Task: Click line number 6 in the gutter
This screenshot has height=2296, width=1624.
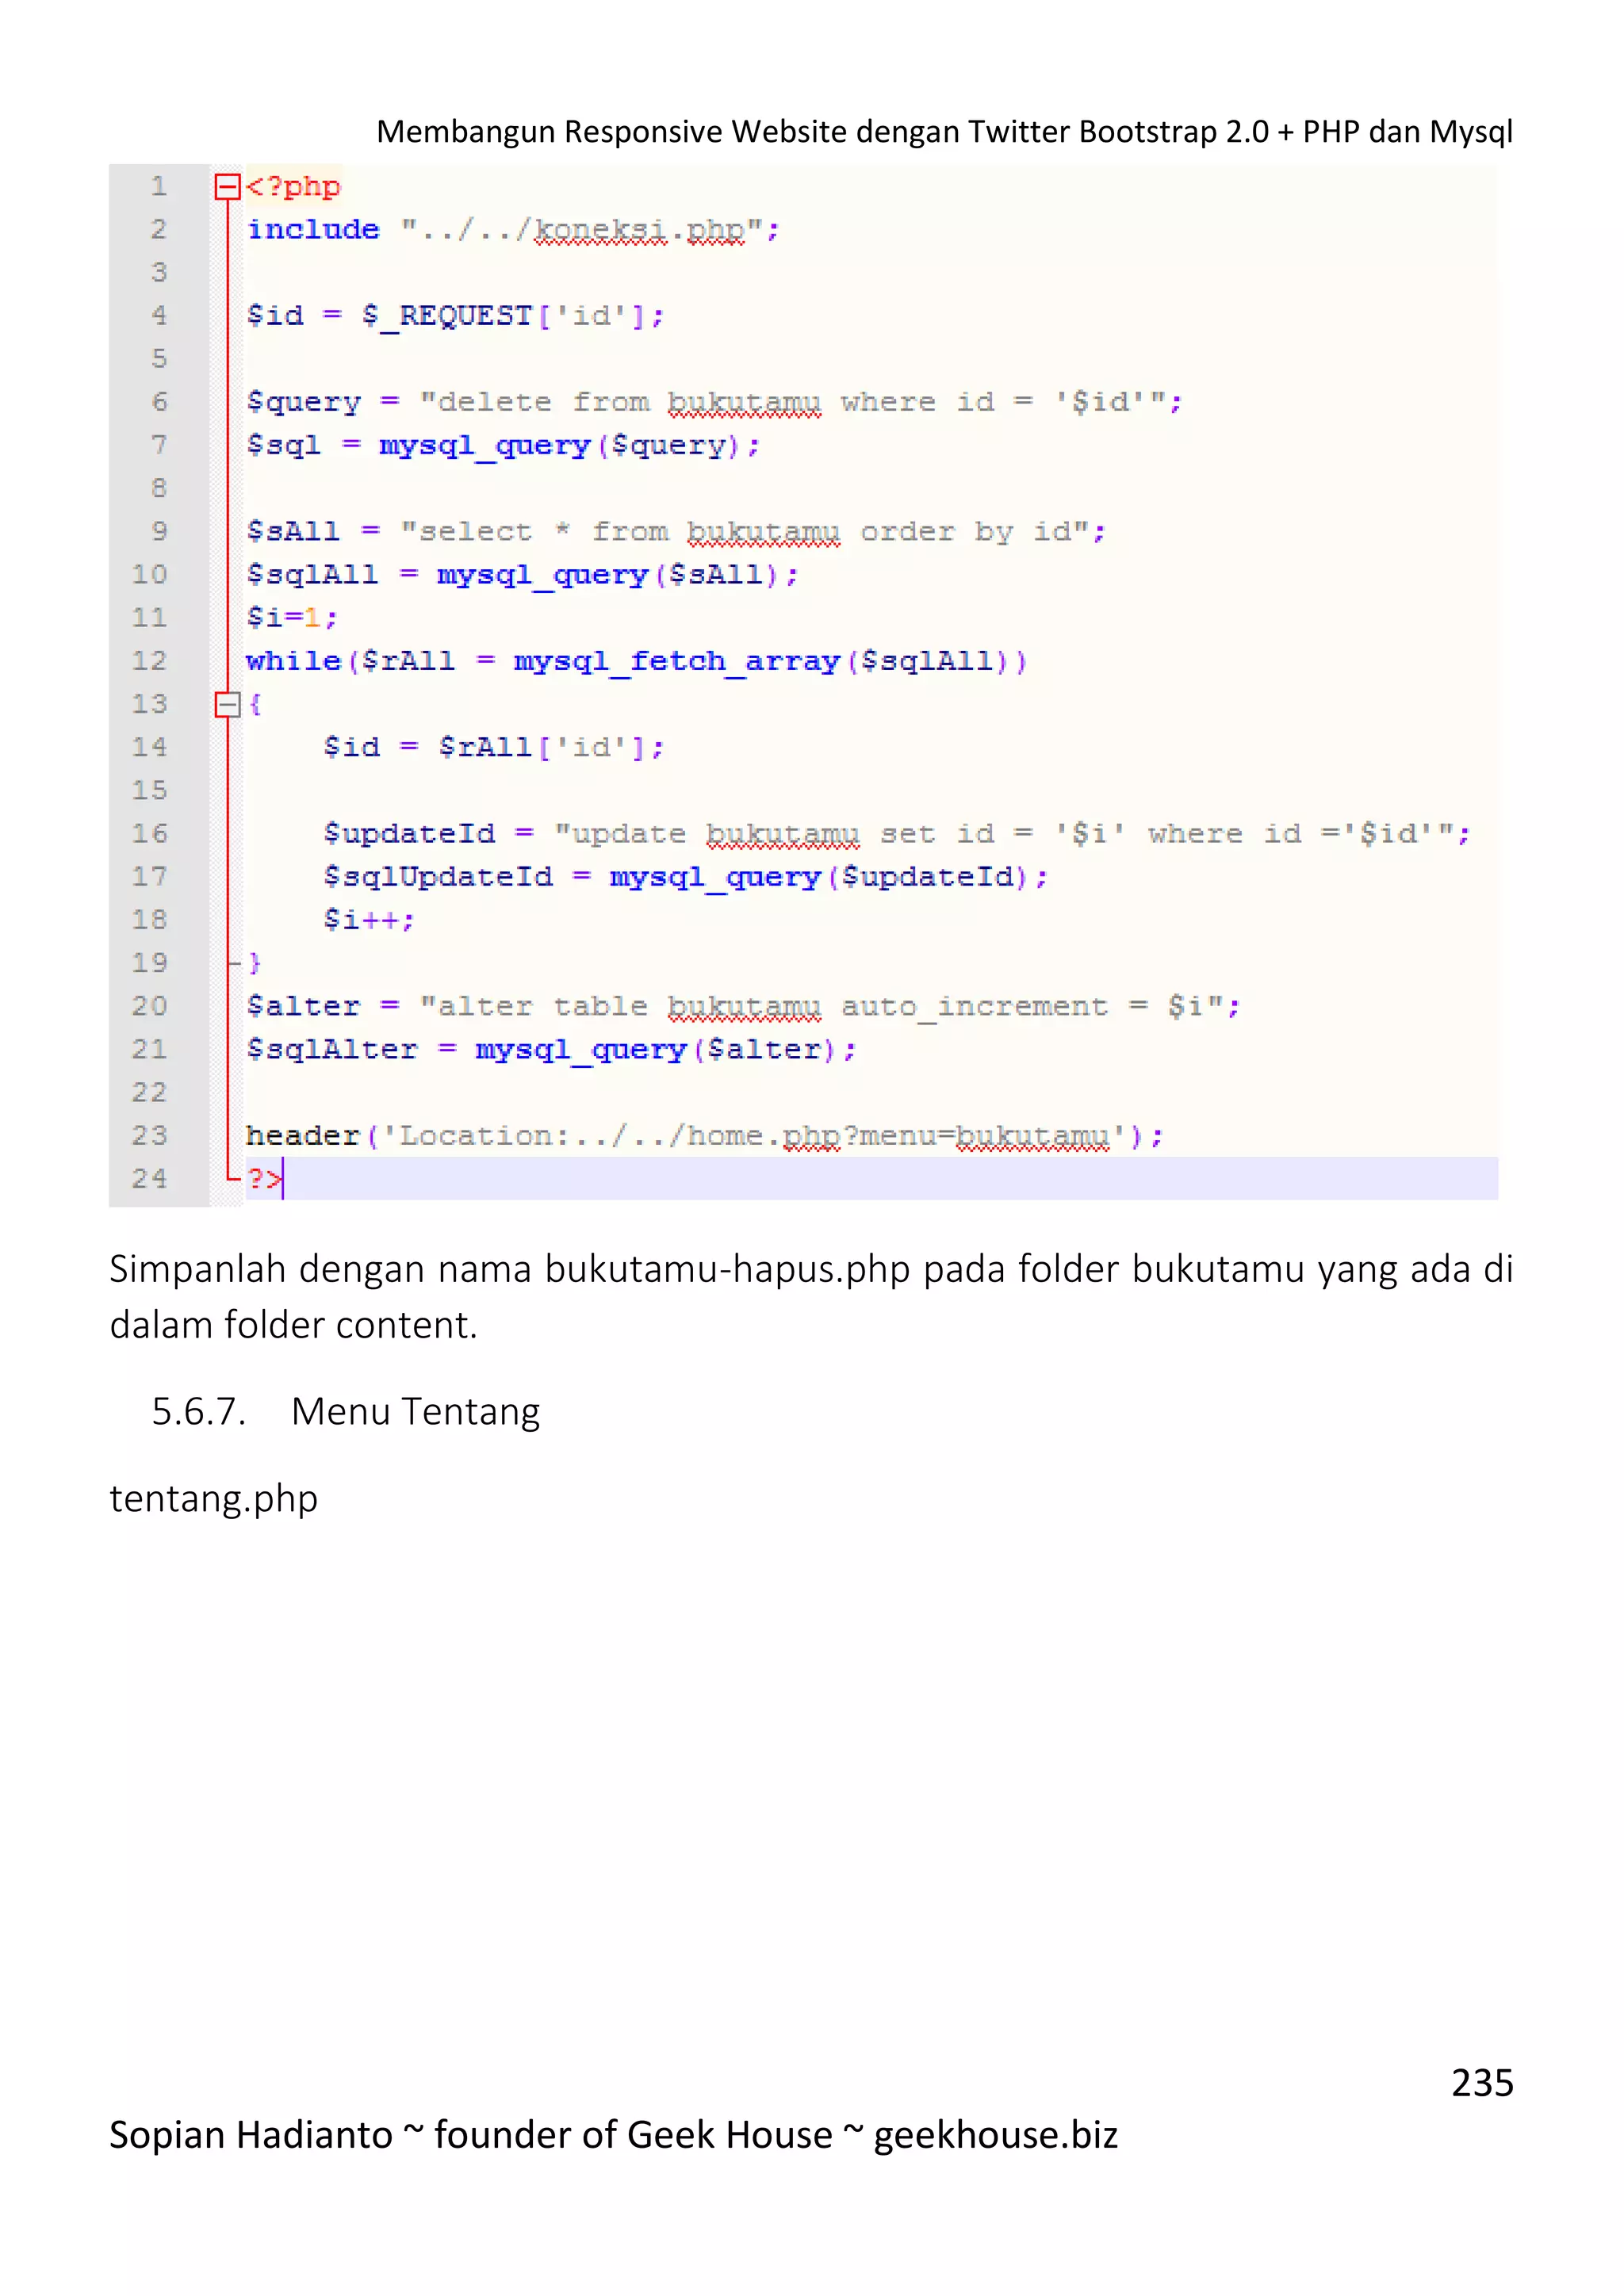Action: pos(159,402)
